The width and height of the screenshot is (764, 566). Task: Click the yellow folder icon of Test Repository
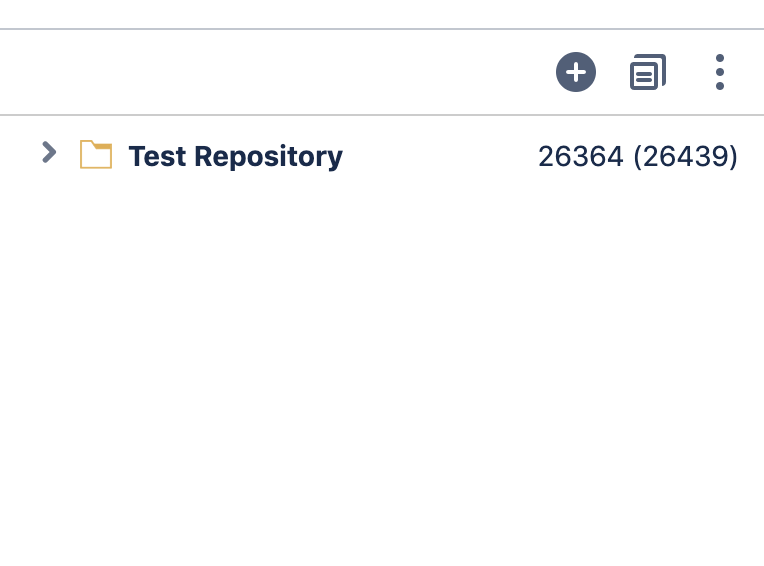pos(96,154)
